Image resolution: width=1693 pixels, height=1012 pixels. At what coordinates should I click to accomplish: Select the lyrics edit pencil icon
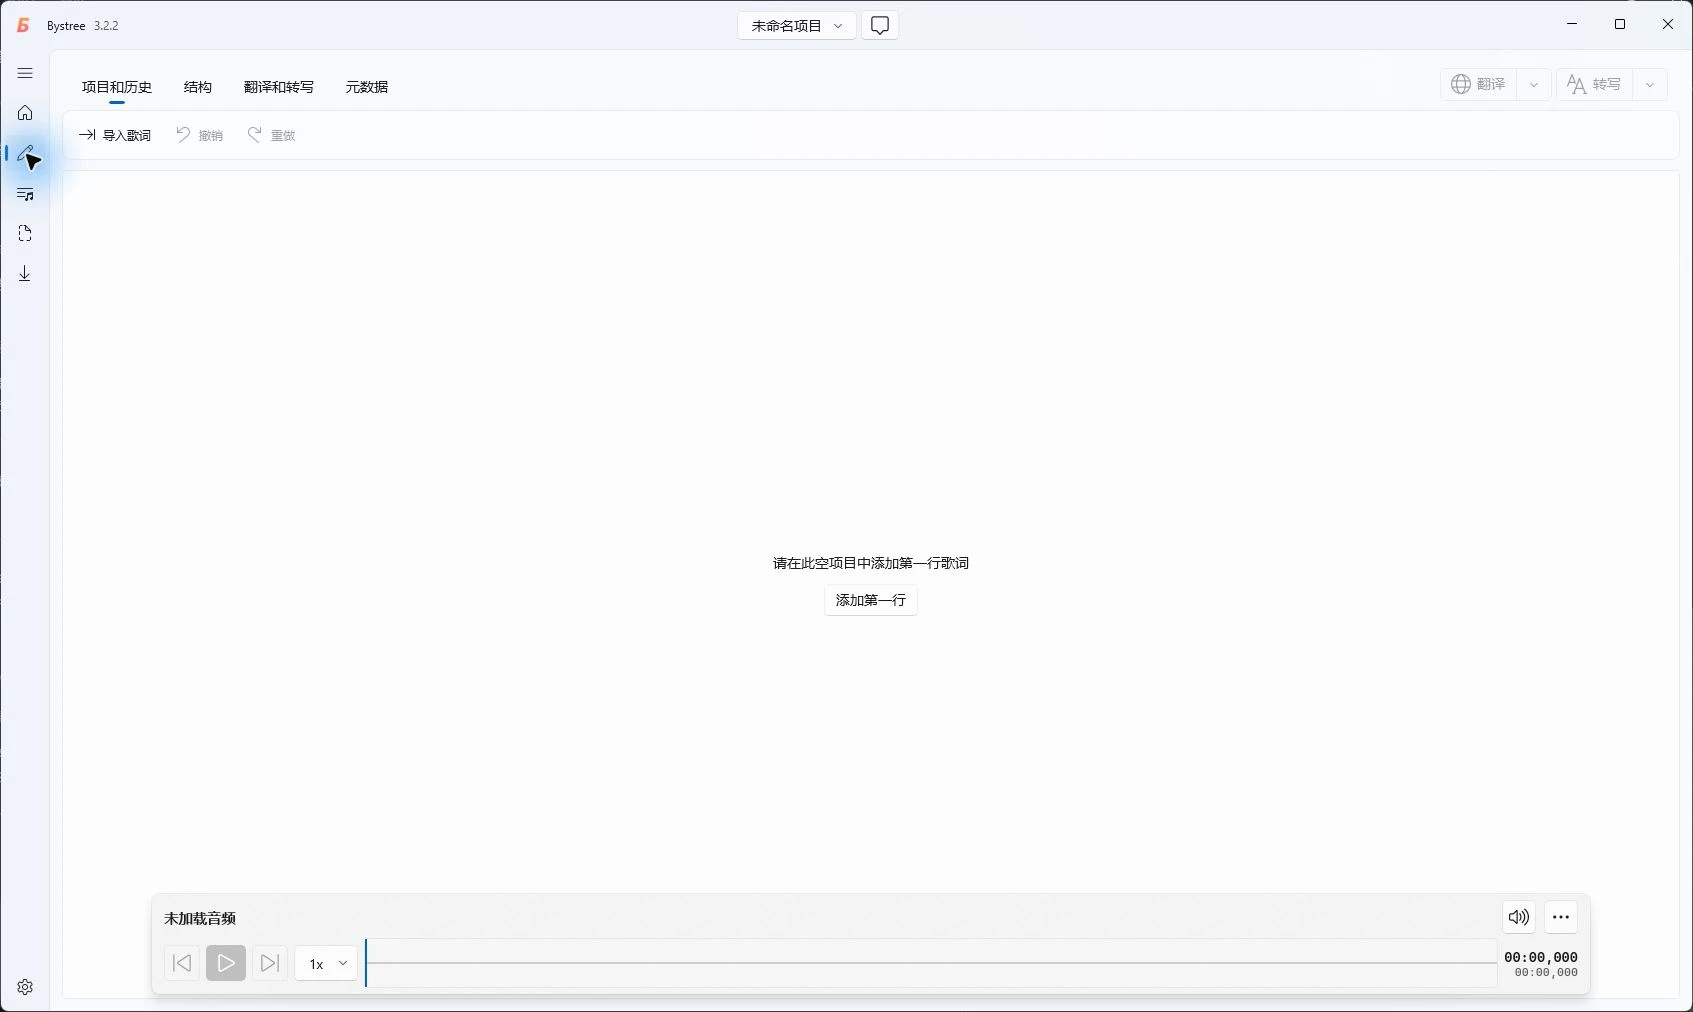click(x=25, y=153)
